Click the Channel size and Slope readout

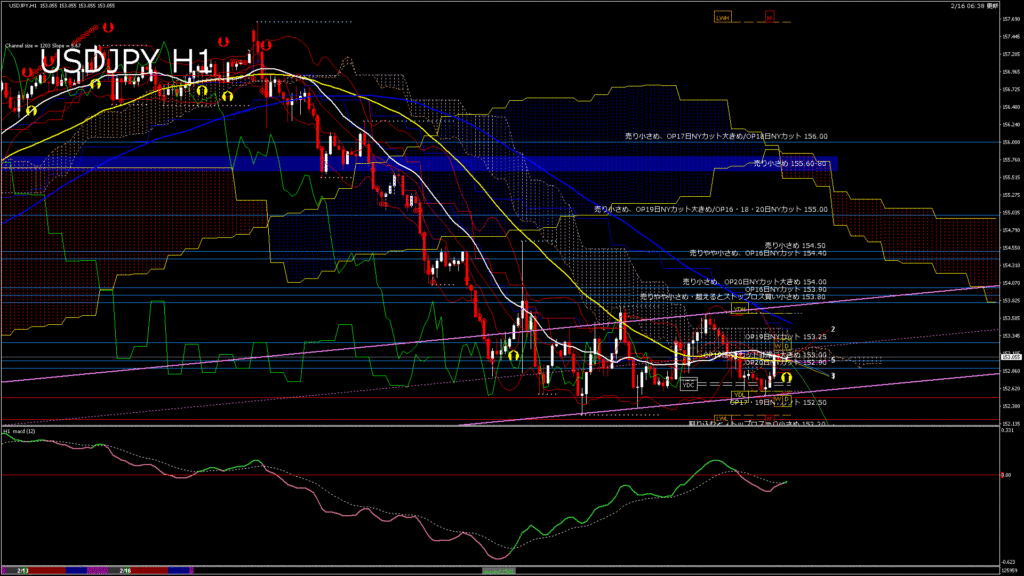click(42, 45)
